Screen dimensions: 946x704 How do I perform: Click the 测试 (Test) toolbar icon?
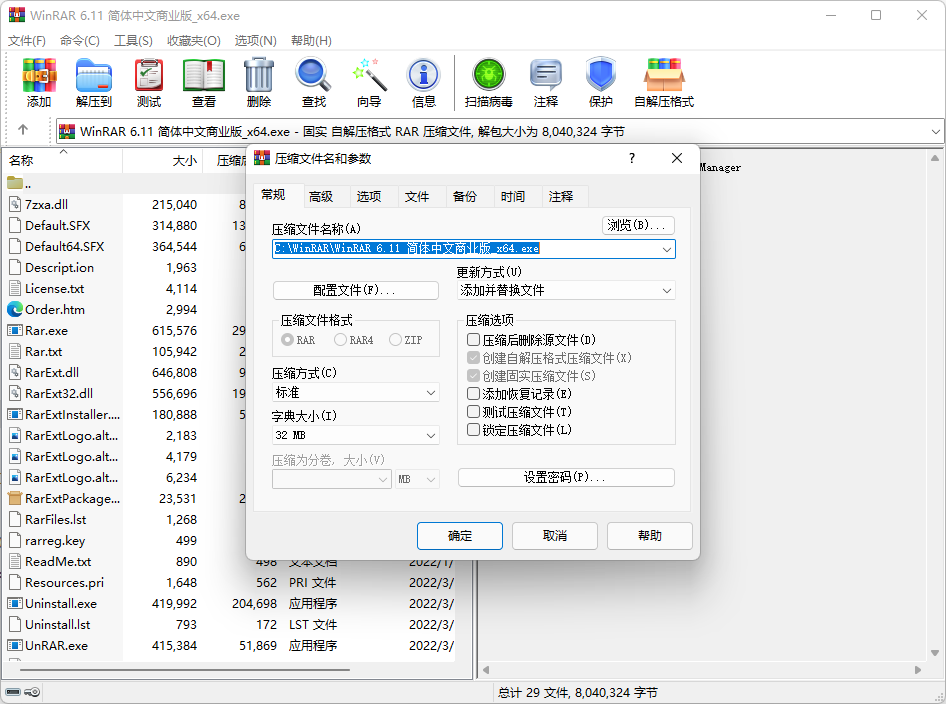[149, 82]
